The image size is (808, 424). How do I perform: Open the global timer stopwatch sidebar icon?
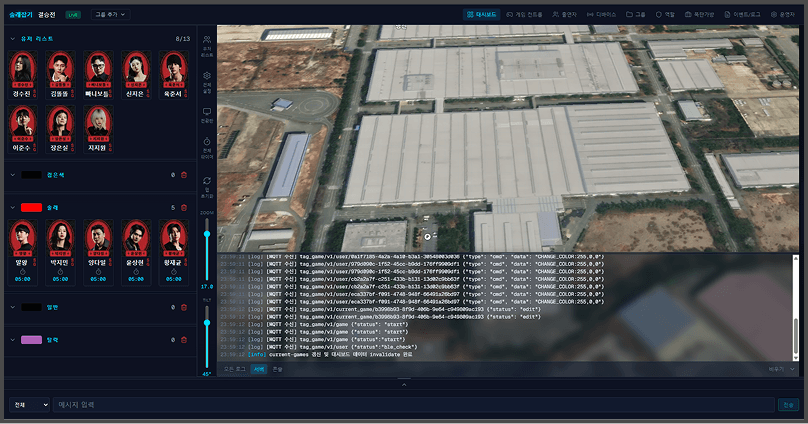coord(207,141)
